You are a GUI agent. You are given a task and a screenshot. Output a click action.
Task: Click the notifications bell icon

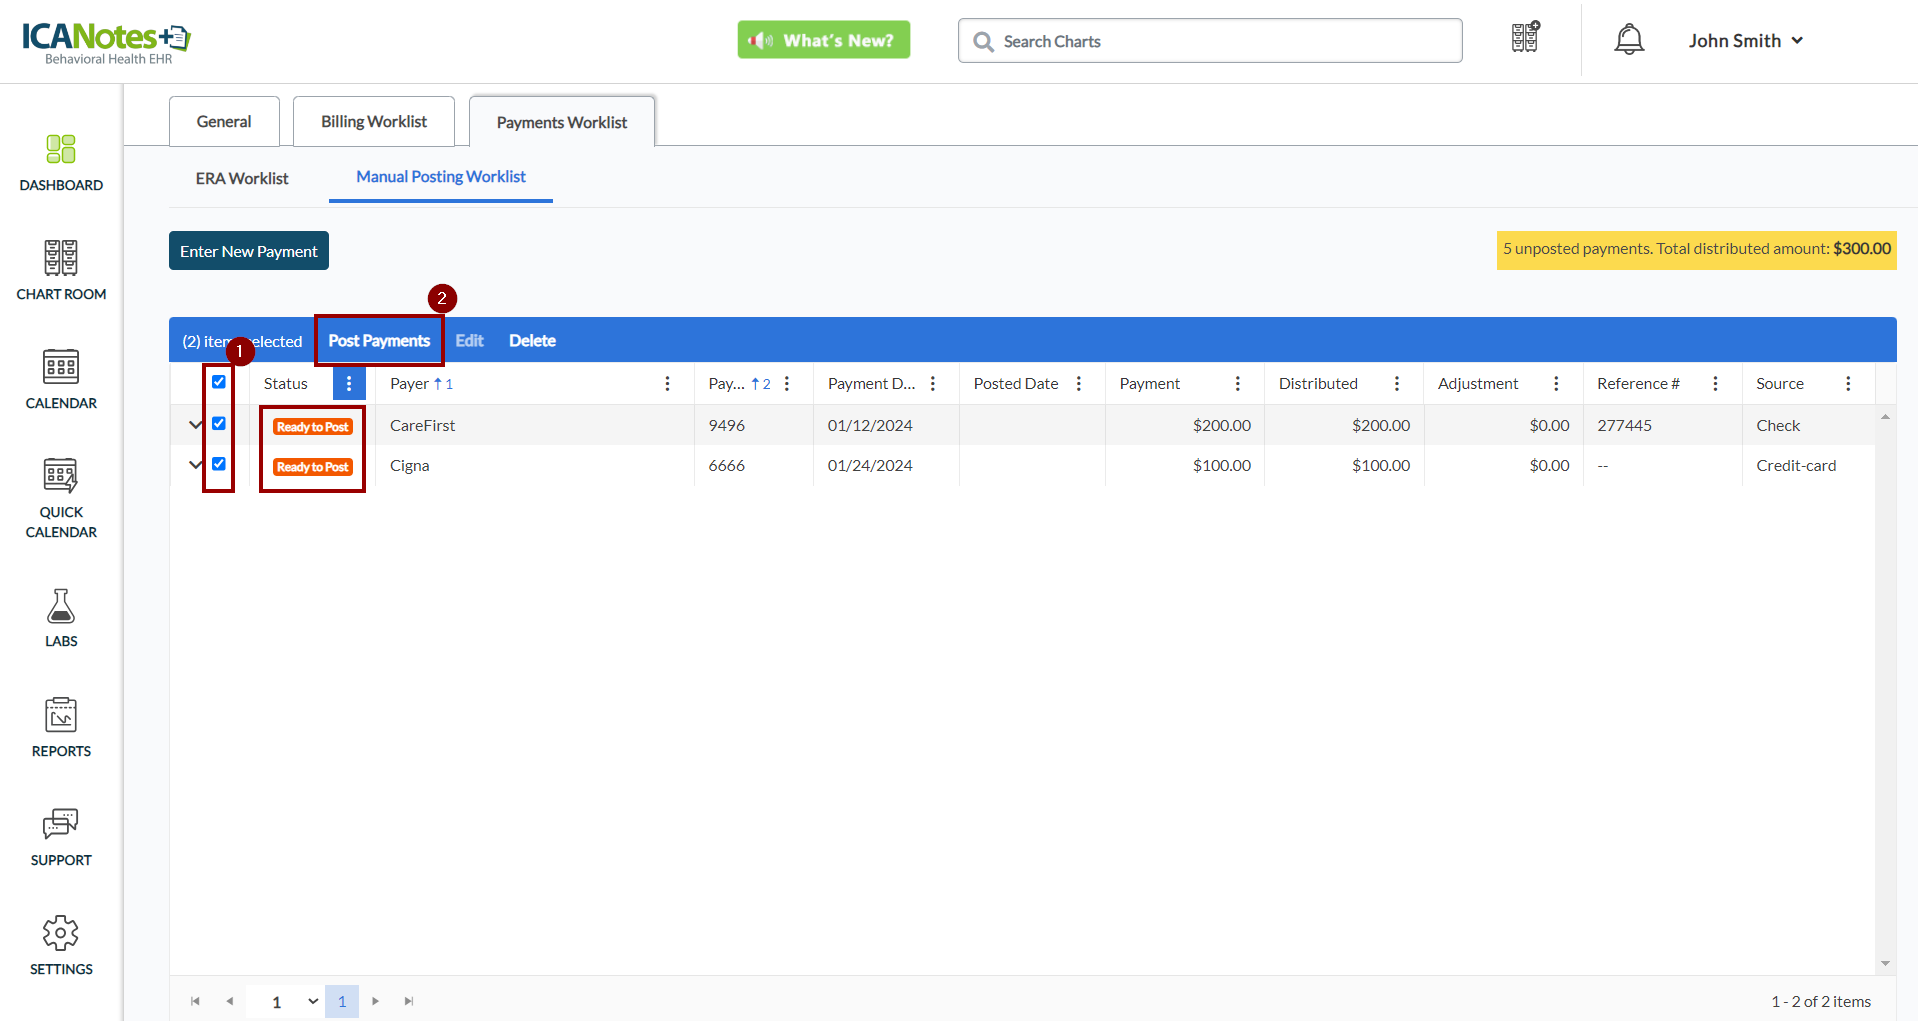(1629, 40)
